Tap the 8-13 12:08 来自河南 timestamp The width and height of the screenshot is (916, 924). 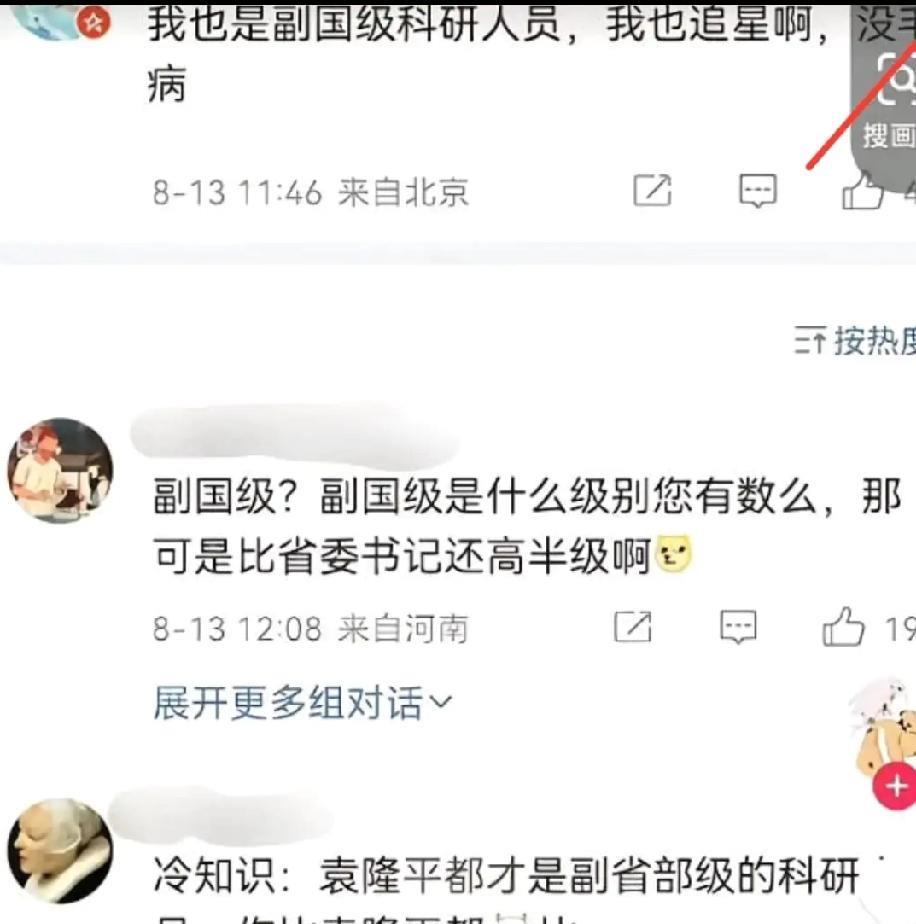click(x=311, y=628)
